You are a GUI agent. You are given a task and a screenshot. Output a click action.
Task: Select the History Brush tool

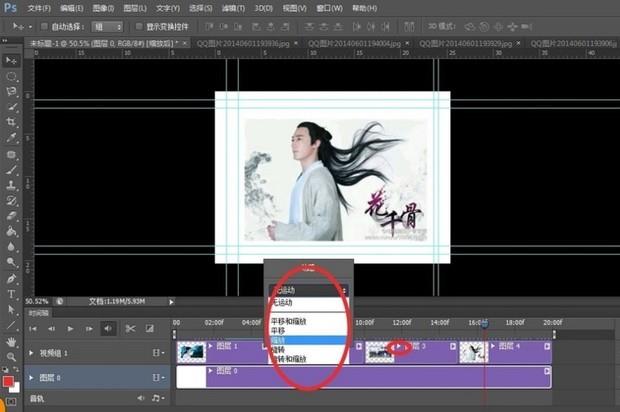tap(11, 200)
